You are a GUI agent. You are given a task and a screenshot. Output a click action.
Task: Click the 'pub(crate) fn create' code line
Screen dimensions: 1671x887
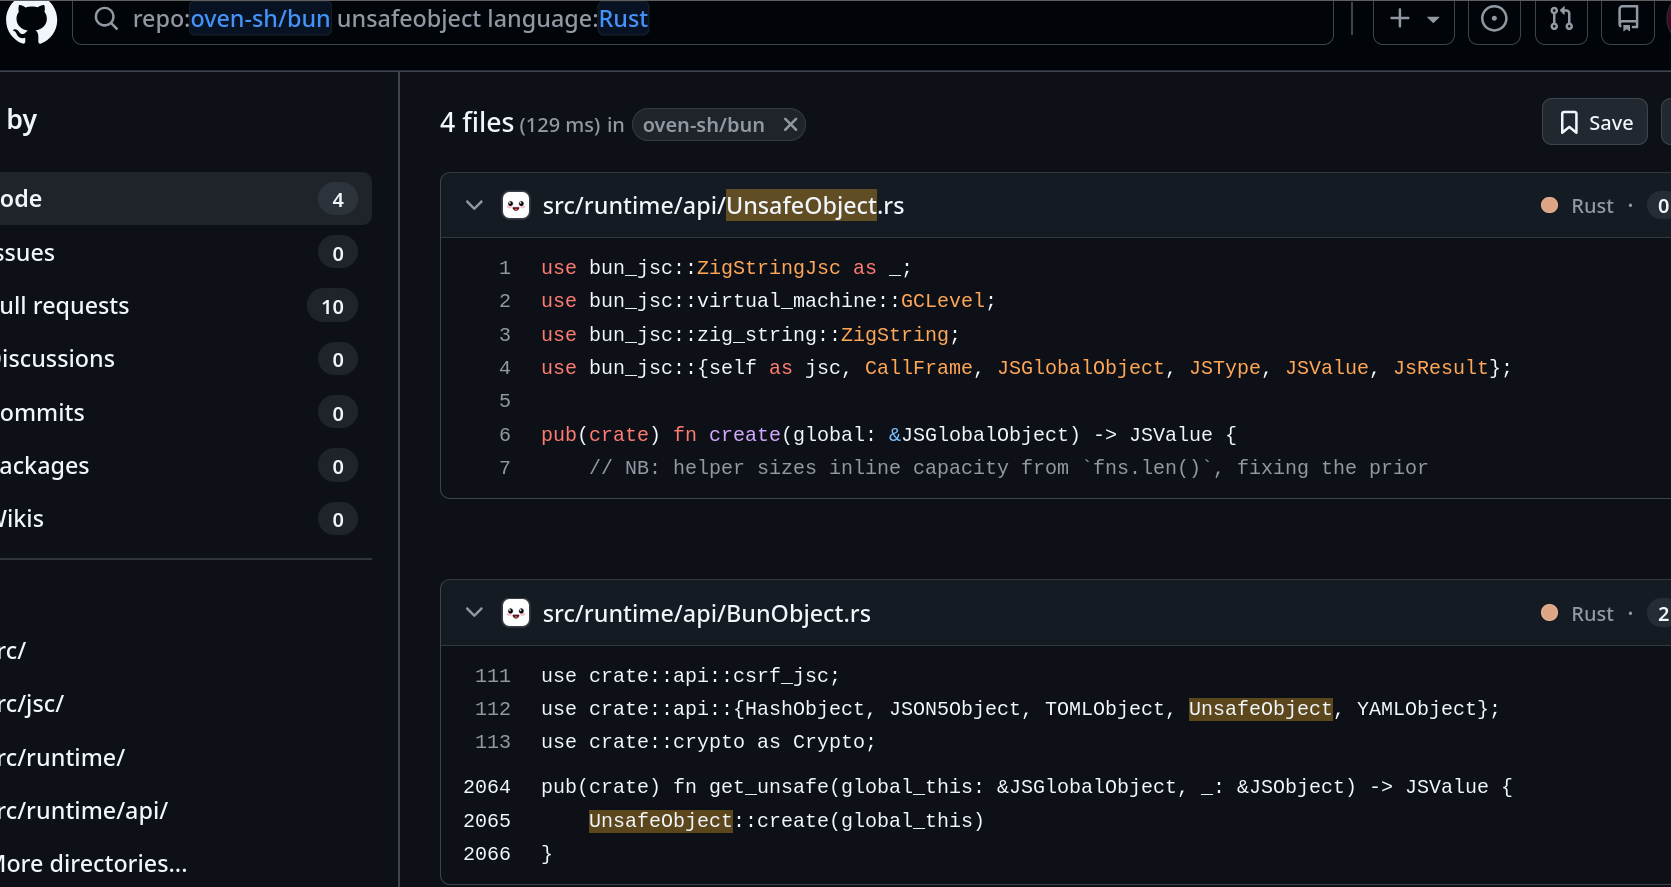[889, 435]
